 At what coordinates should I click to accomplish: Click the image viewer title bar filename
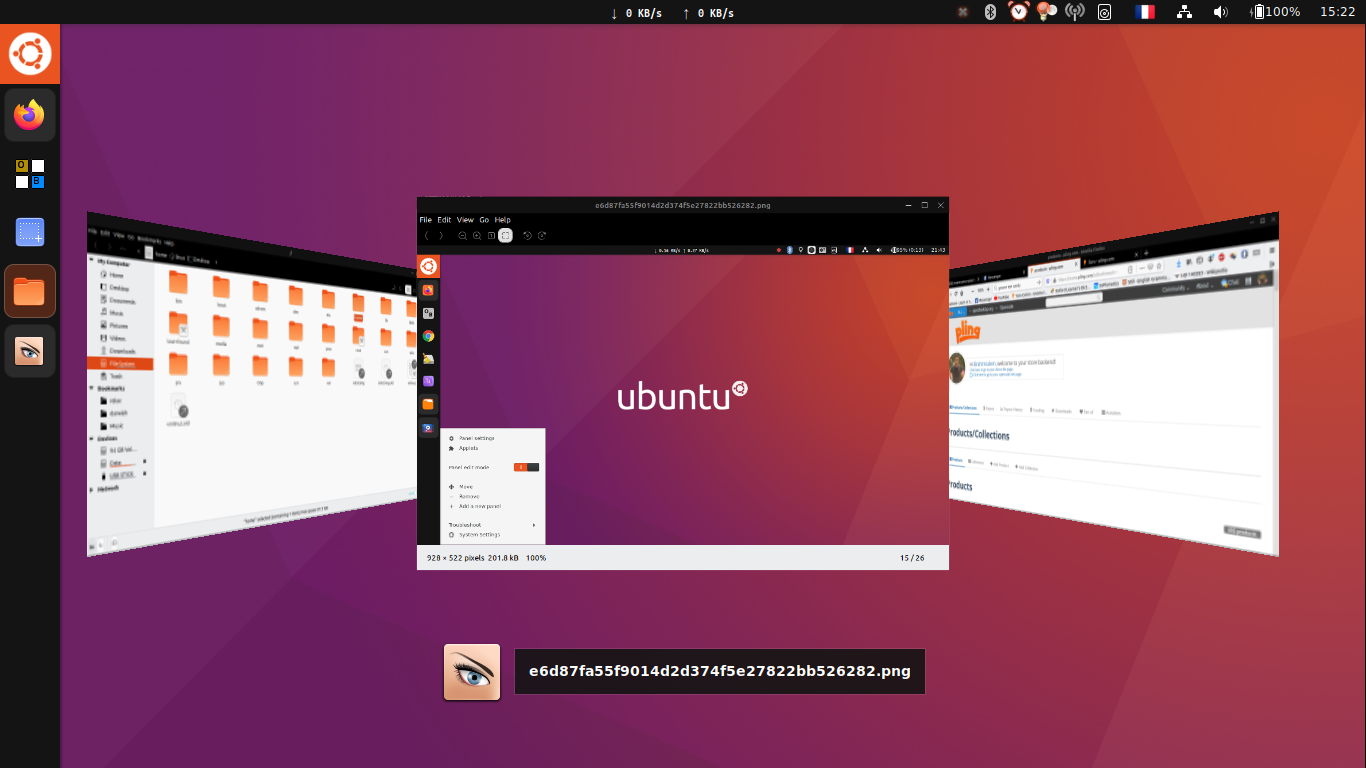[x=683, y=205]
